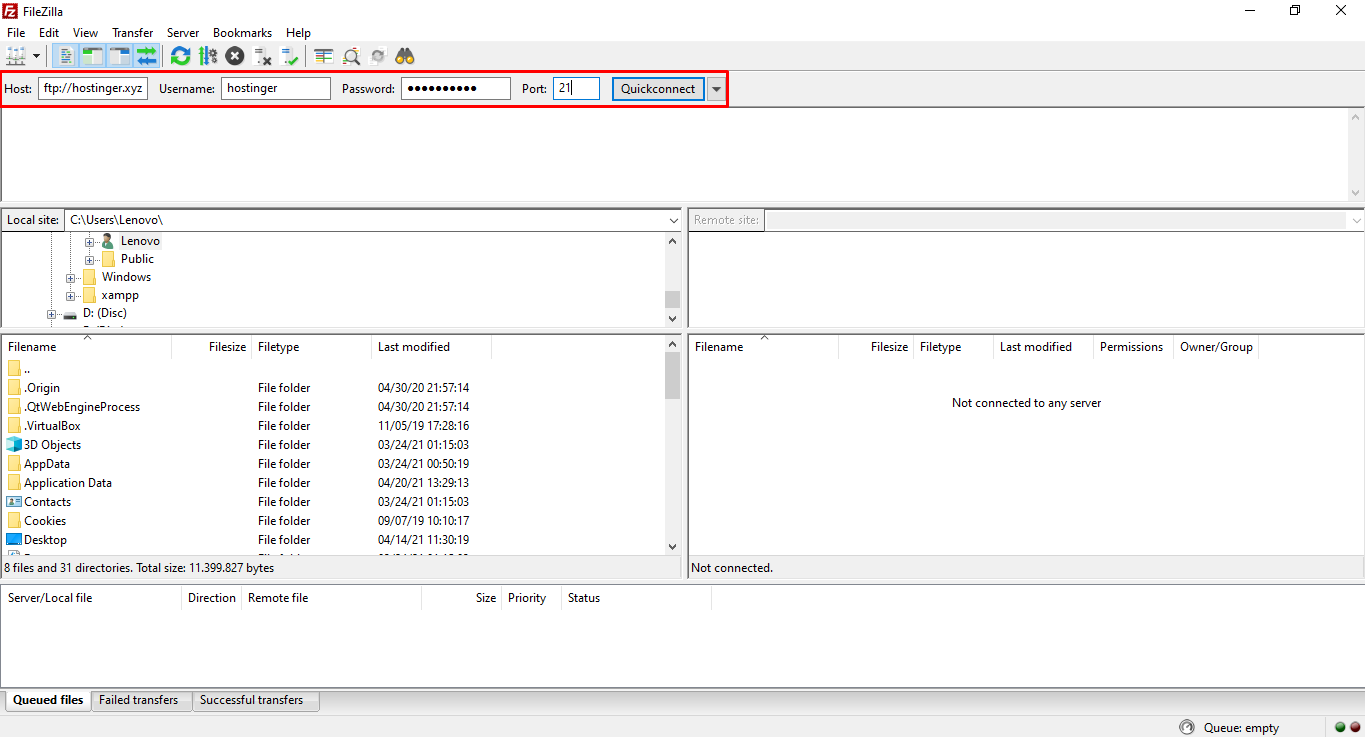
Task: Cancel the current operation
Action: [234, 55]
